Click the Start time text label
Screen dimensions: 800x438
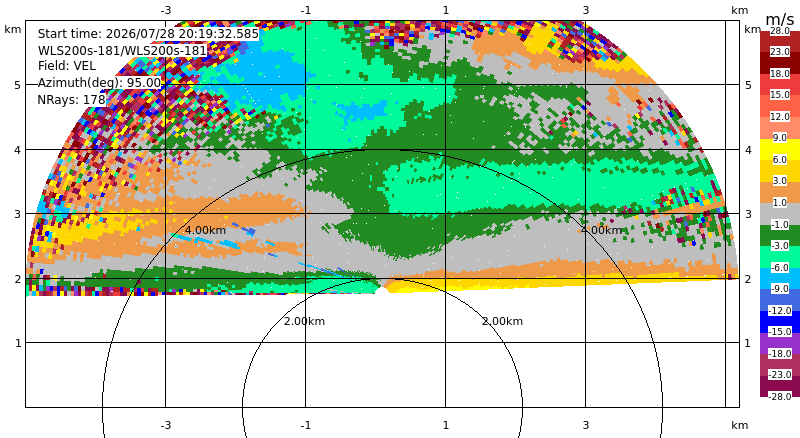point(148,34)
